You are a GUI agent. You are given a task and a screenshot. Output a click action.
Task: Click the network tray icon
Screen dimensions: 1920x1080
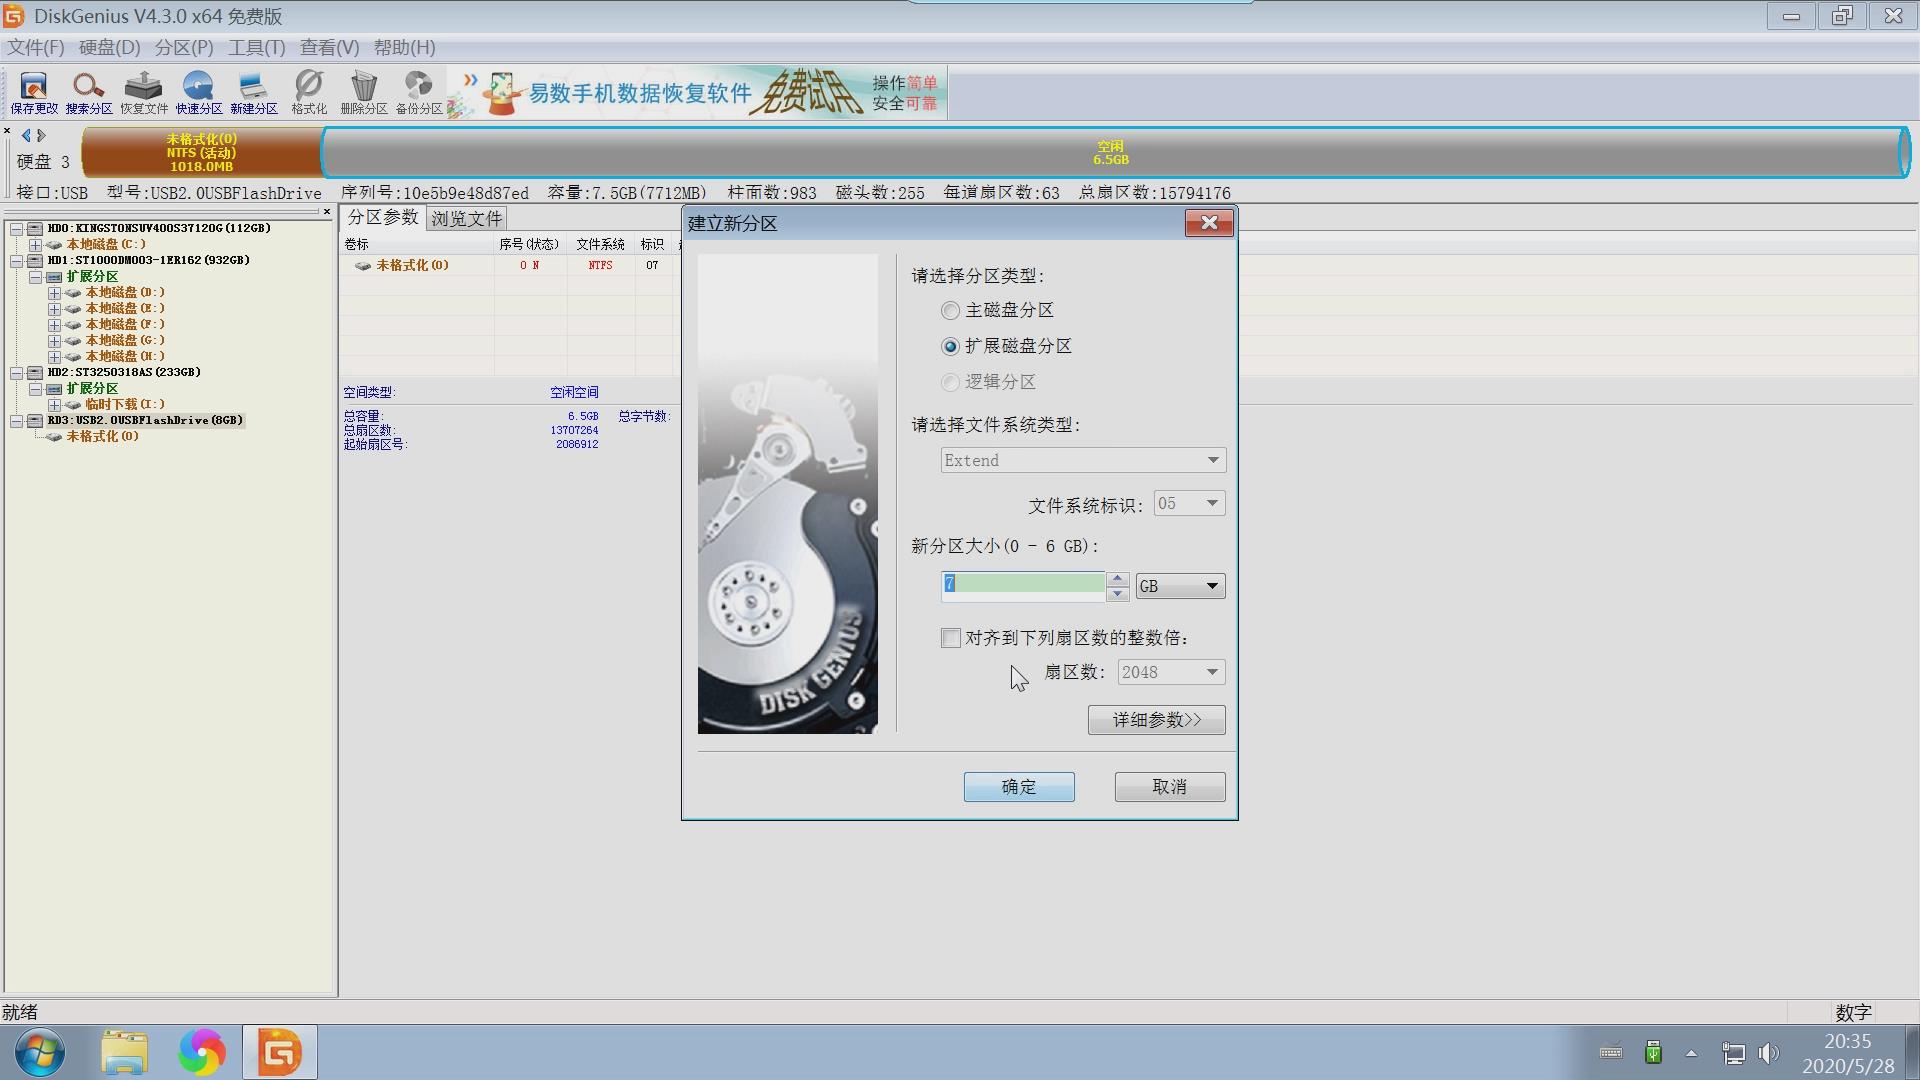[x=1733, y=1053]
